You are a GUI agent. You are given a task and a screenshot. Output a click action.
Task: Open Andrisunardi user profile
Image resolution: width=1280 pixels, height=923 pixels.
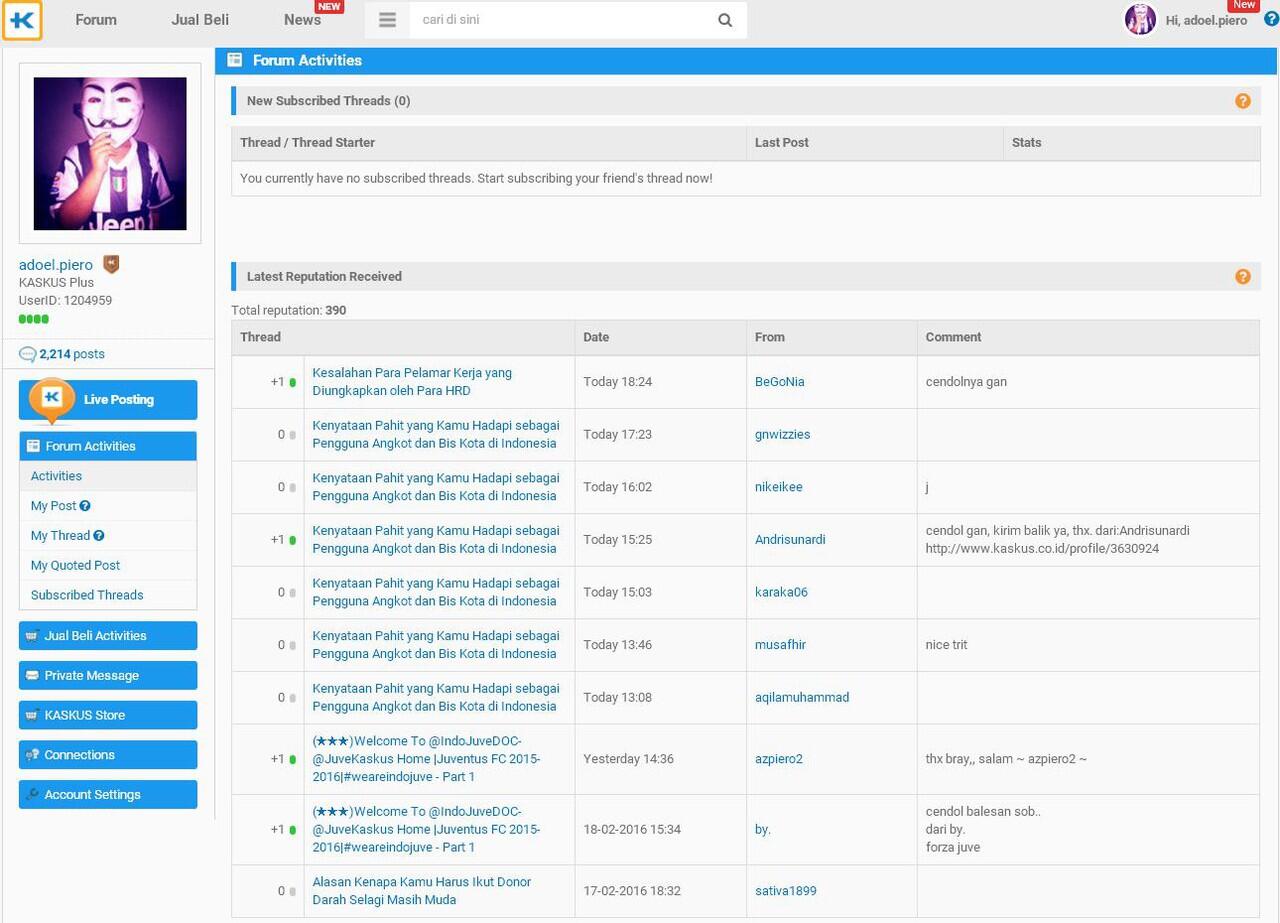coord(790,540)
